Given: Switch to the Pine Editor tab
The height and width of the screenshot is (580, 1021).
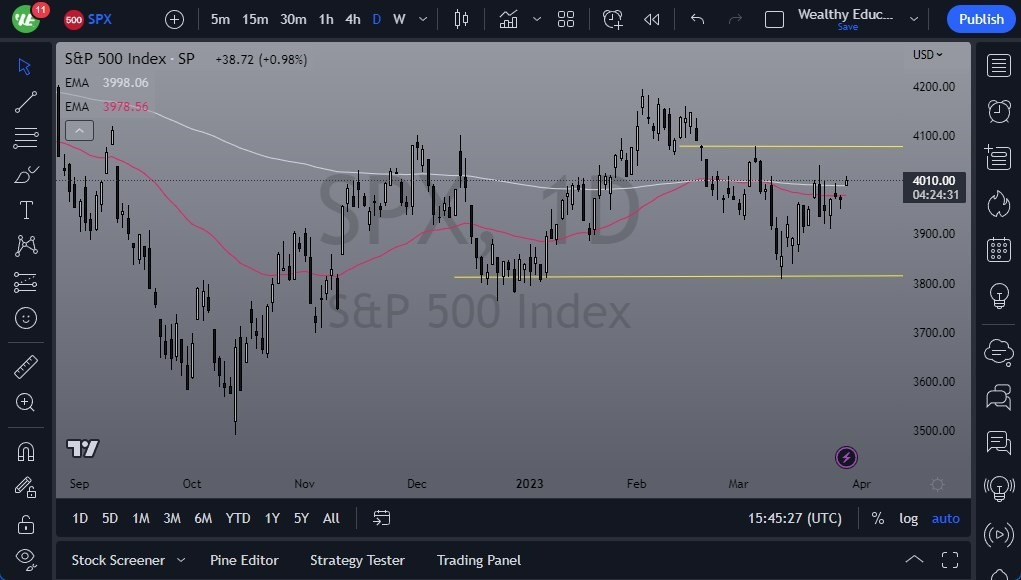Looking at the screenshot, I should (x=244, y=560).
